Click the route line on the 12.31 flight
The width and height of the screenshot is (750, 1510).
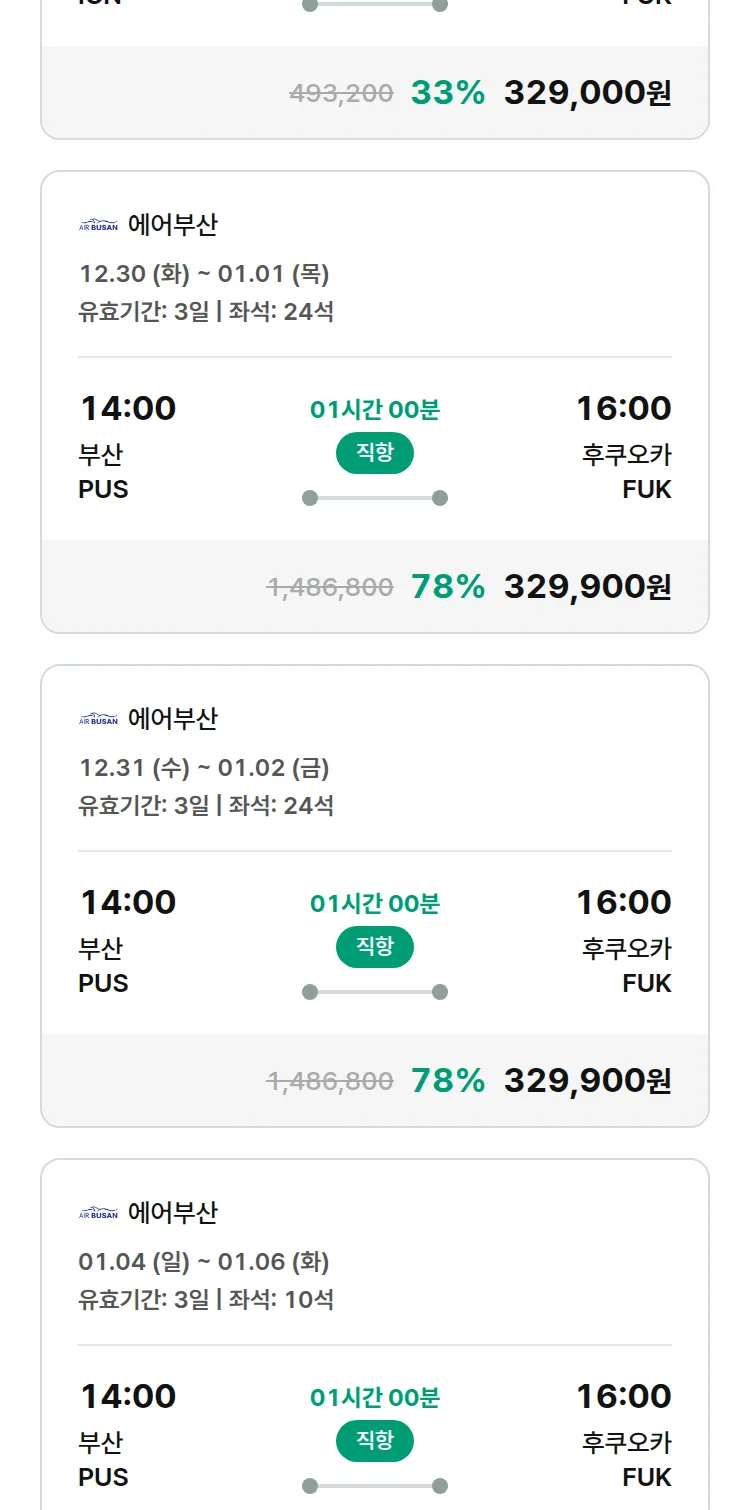[x=375, y=992]
